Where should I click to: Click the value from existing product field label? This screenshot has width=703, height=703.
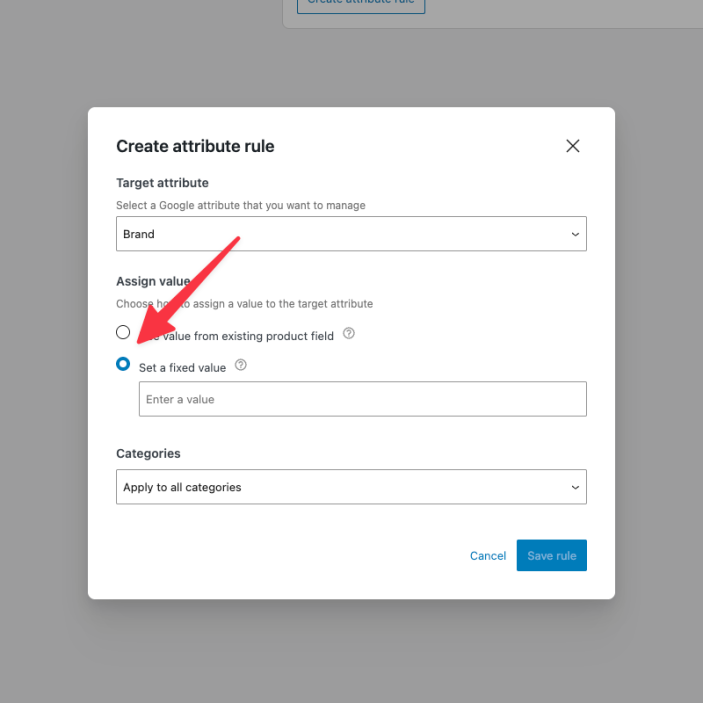point(250,336)
